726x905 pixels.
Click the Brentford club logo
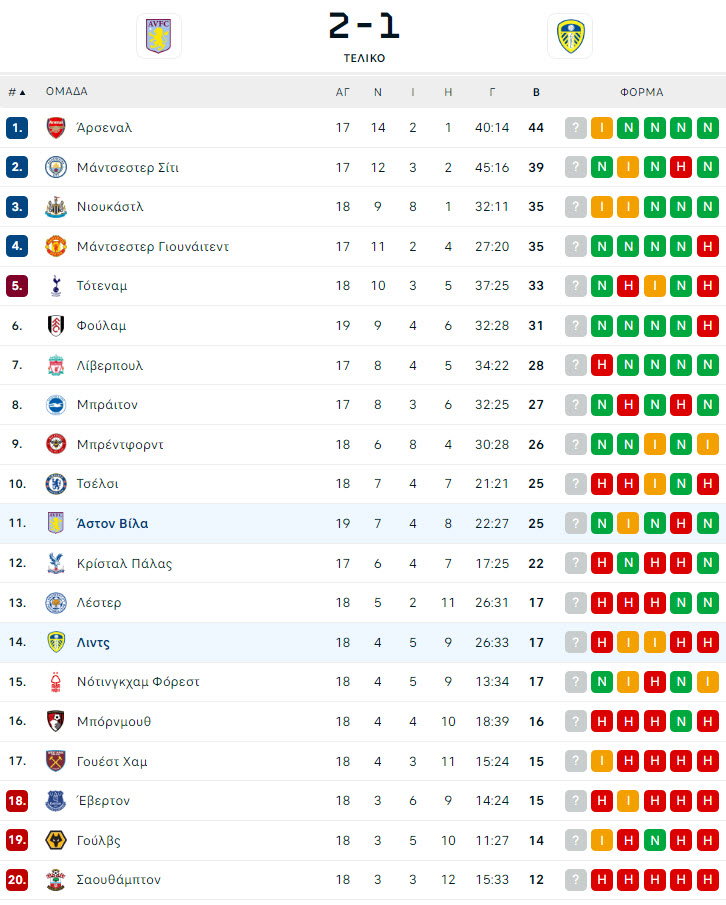click(56, 444)
